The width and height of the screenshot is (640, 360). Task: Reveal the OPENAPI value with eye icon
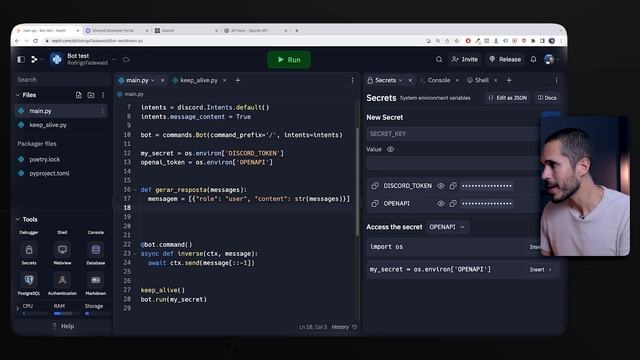pos(441,203)
